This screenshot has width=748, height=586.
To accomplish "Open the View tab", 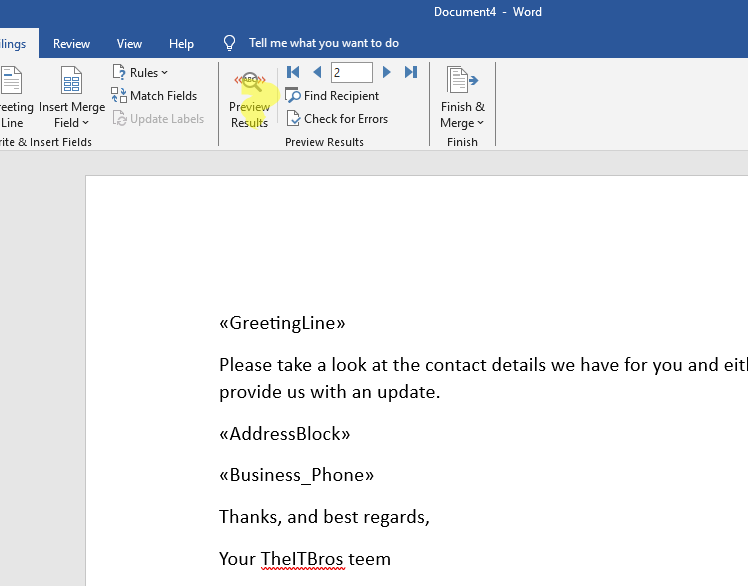I will pyautogui.click(x=129, y=44).
